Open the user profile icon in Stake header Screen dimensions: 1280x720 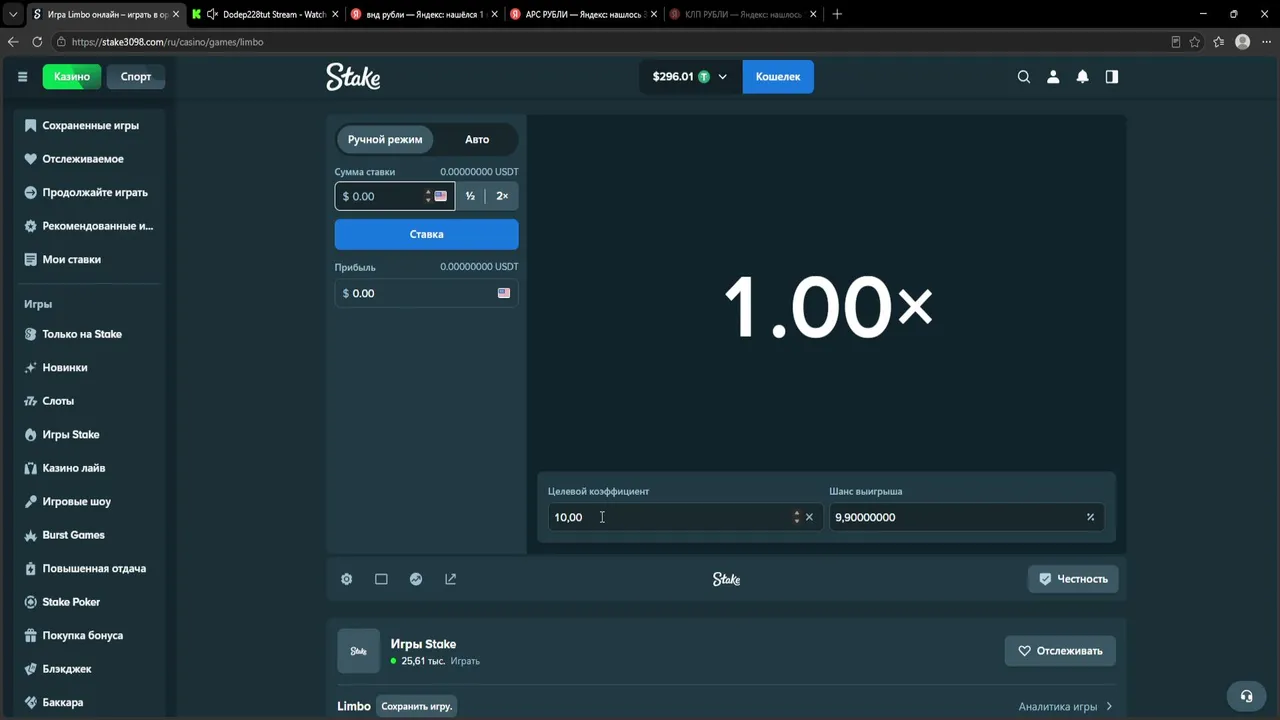(1053, 77)
